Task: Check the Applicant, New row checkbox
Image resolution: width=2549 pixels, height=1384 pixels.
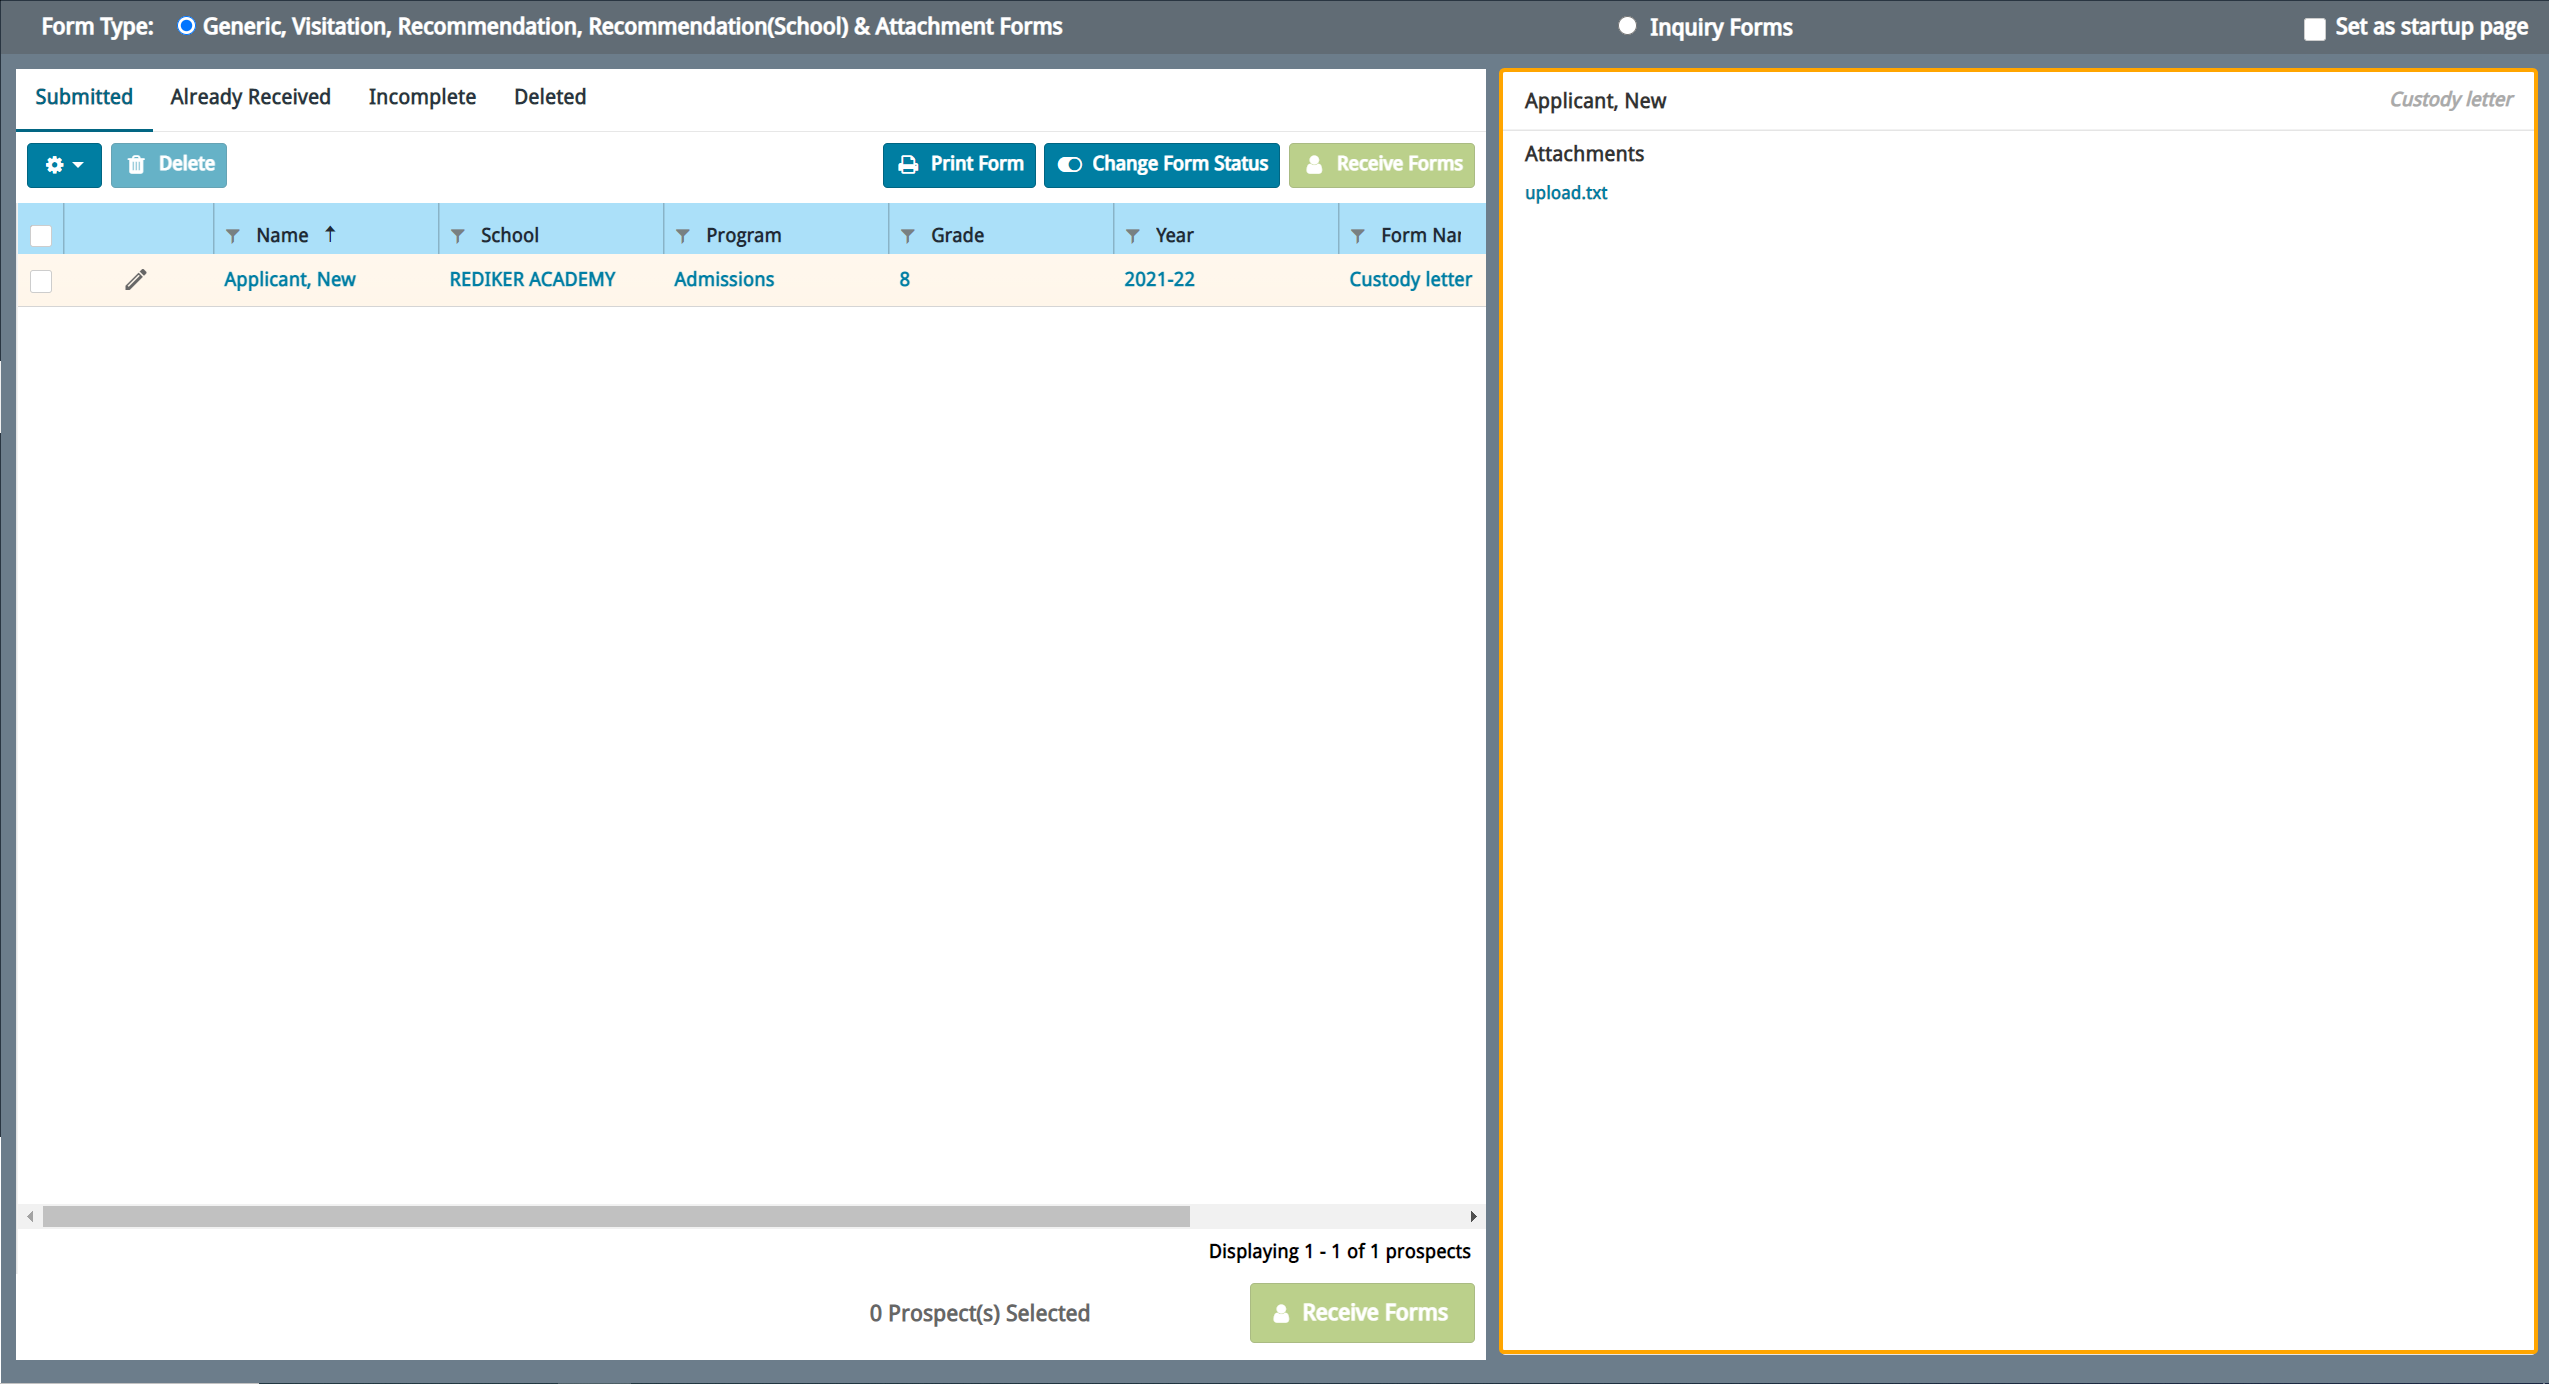Action: 41,281
